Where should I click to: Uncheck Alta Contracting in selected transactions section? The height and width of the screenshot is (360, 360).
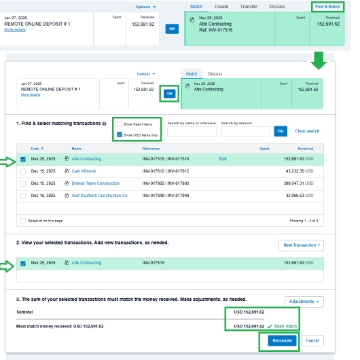23,263
